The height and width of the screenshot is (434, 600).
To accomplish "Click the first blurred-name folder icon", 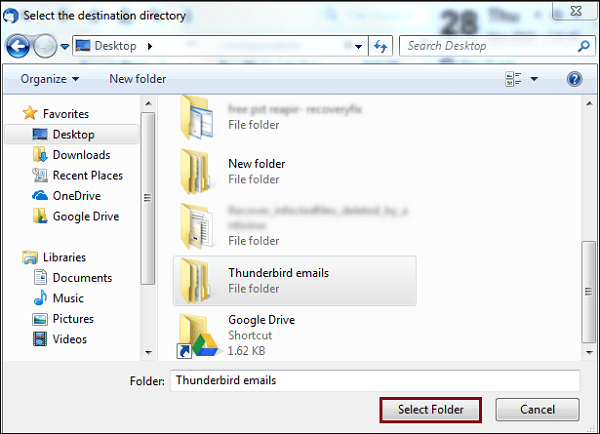I will click(197, 117).
